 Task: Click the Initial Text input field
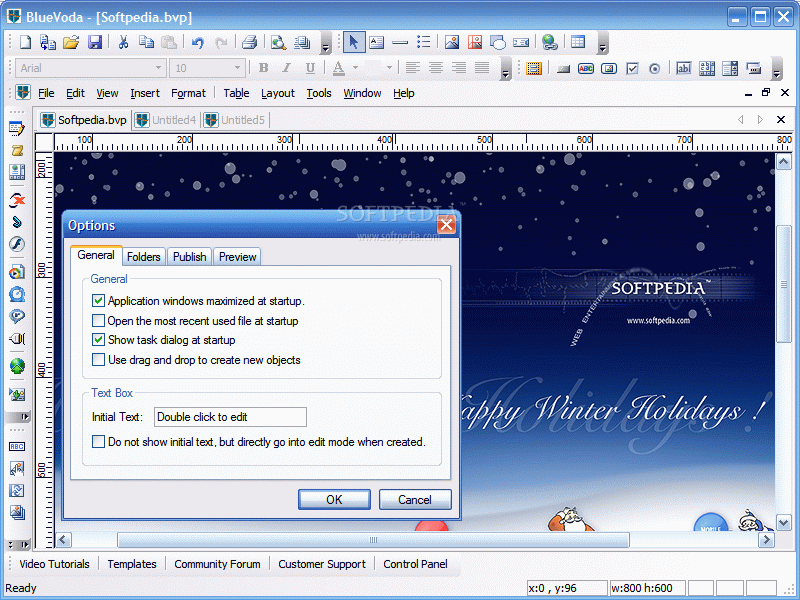click(x=230, y=417)
